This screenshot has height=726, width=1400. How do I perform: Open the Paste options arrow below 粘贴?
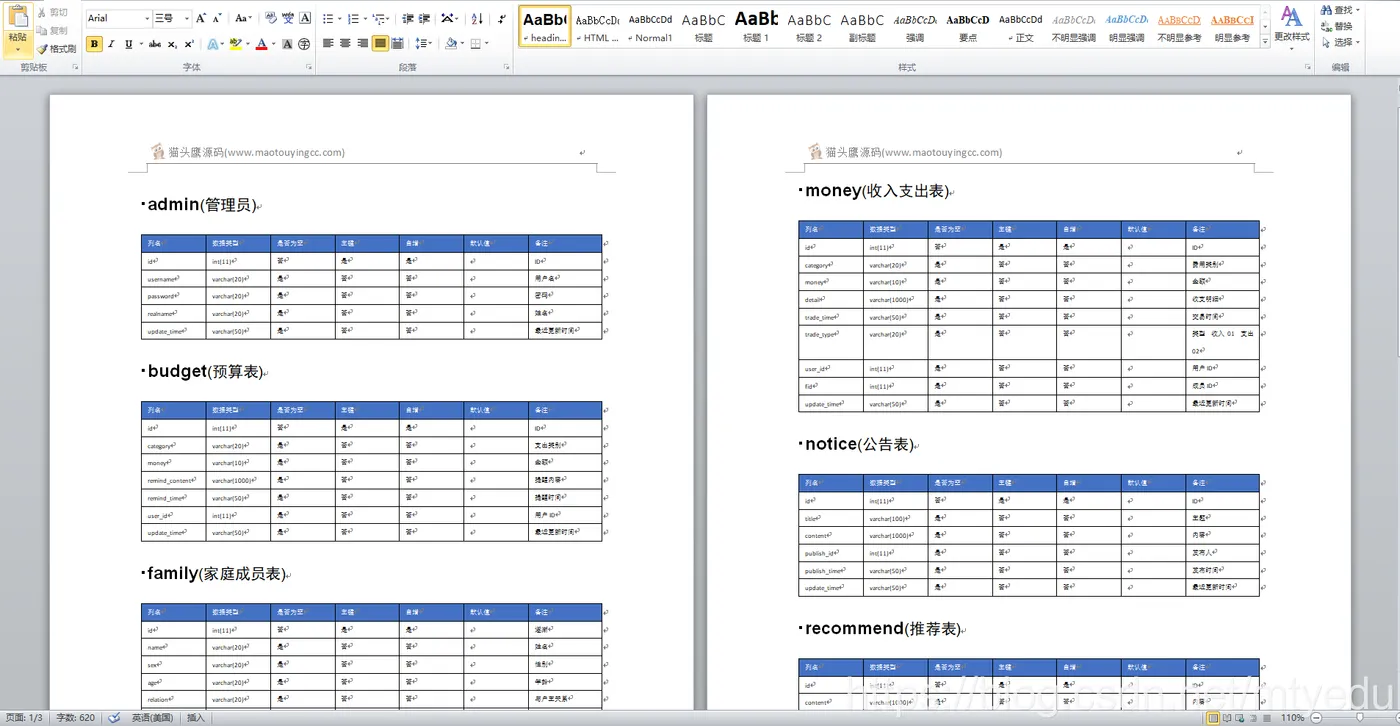pyautogui.click(x=17, y=49)
